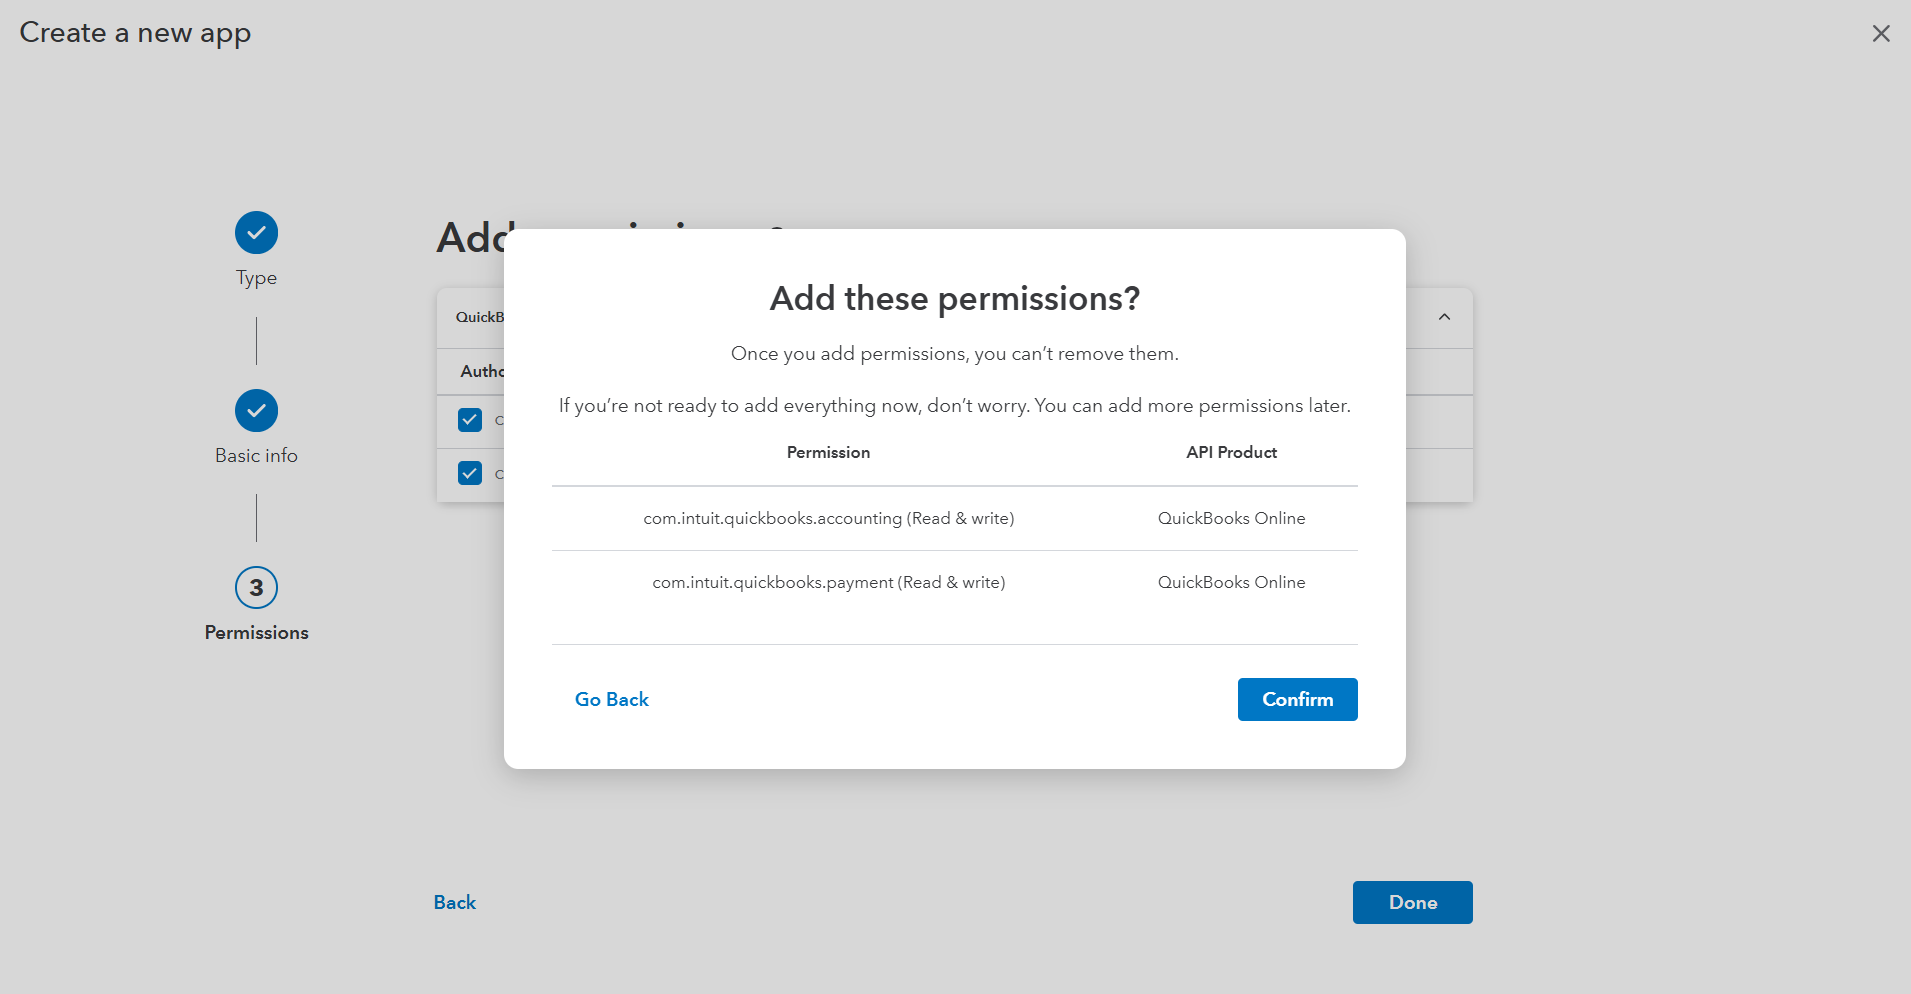
Task: Close the Create a new app window
Action: click(1880, 34)
